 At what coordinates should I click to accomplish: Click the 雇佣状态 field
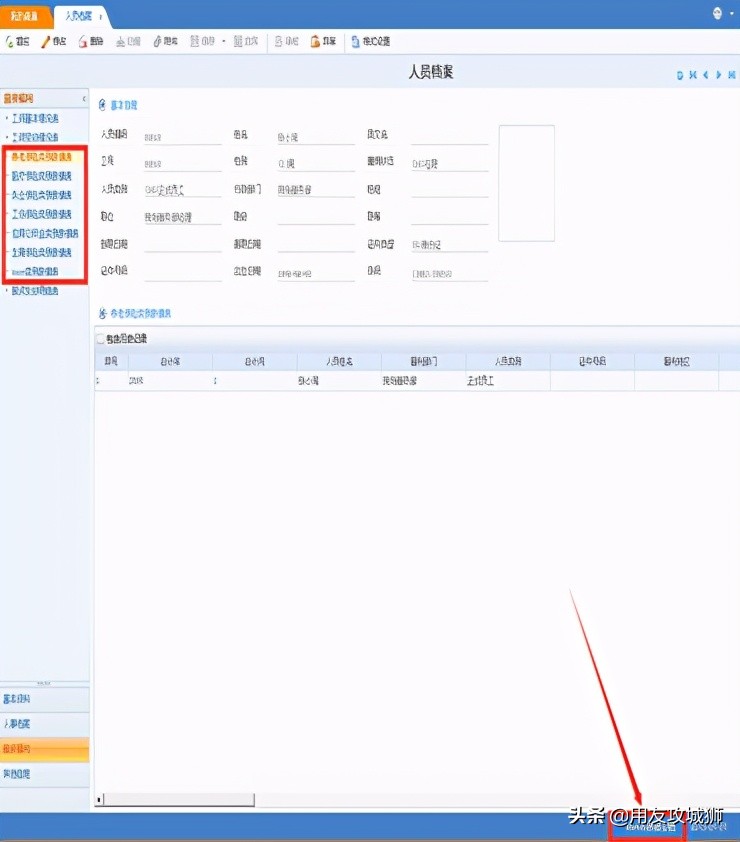tap(449, 163)
